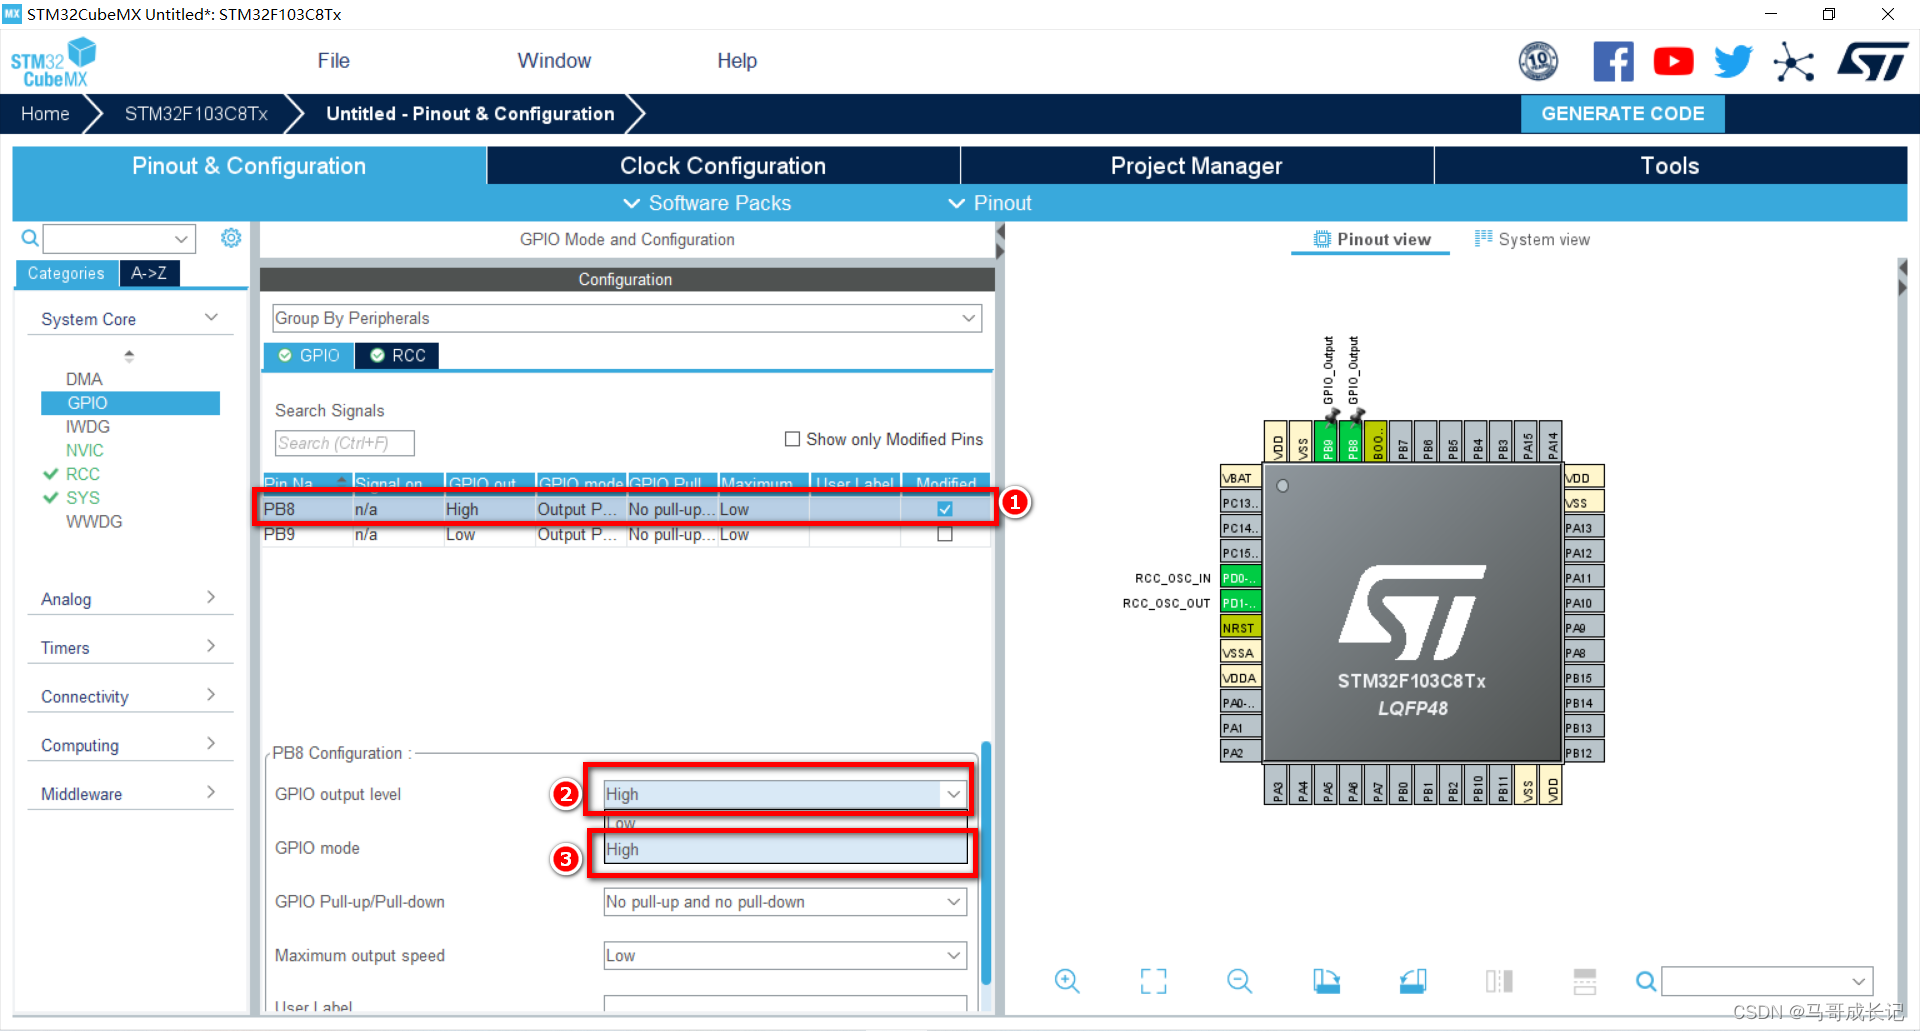Screen dimensions: 1920x1031
Task: Select DMA in System Core list
Action: pyautogui.click(x=84, y=379)
